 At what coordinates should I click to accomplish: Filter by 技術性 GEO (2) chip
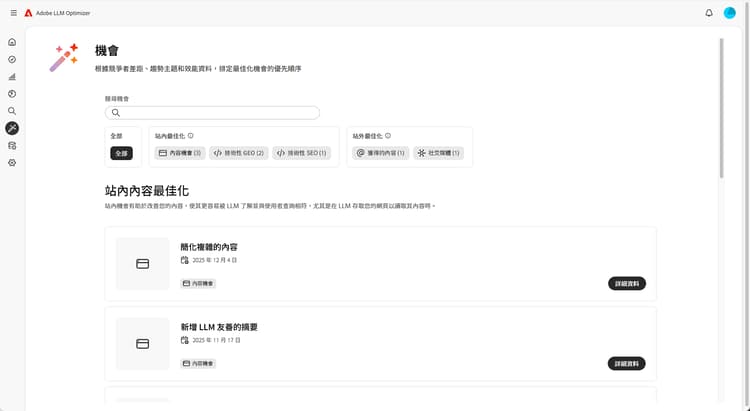239,153
